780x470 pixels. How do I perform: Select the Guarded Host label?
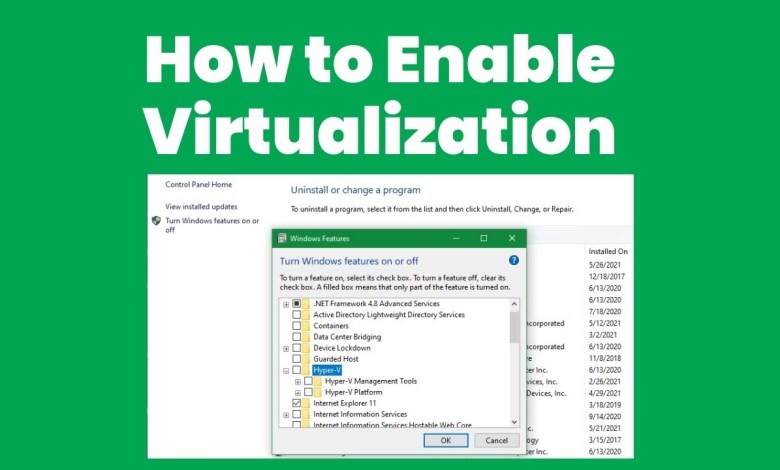pos(336,359)
